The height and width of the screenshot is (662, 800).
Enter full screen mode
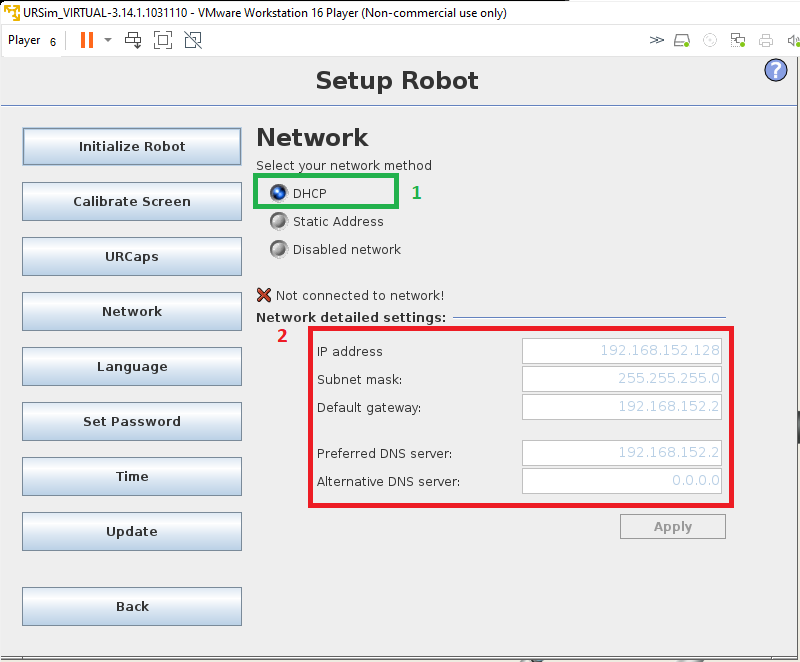163,40
